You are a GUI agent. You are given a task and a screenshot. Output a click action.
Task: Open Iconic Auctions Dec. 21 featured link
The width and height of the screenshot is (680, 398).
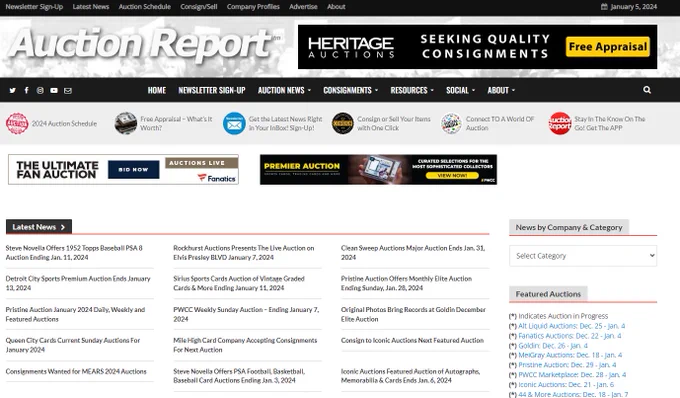pyautogui.click(x=566, y=385)
